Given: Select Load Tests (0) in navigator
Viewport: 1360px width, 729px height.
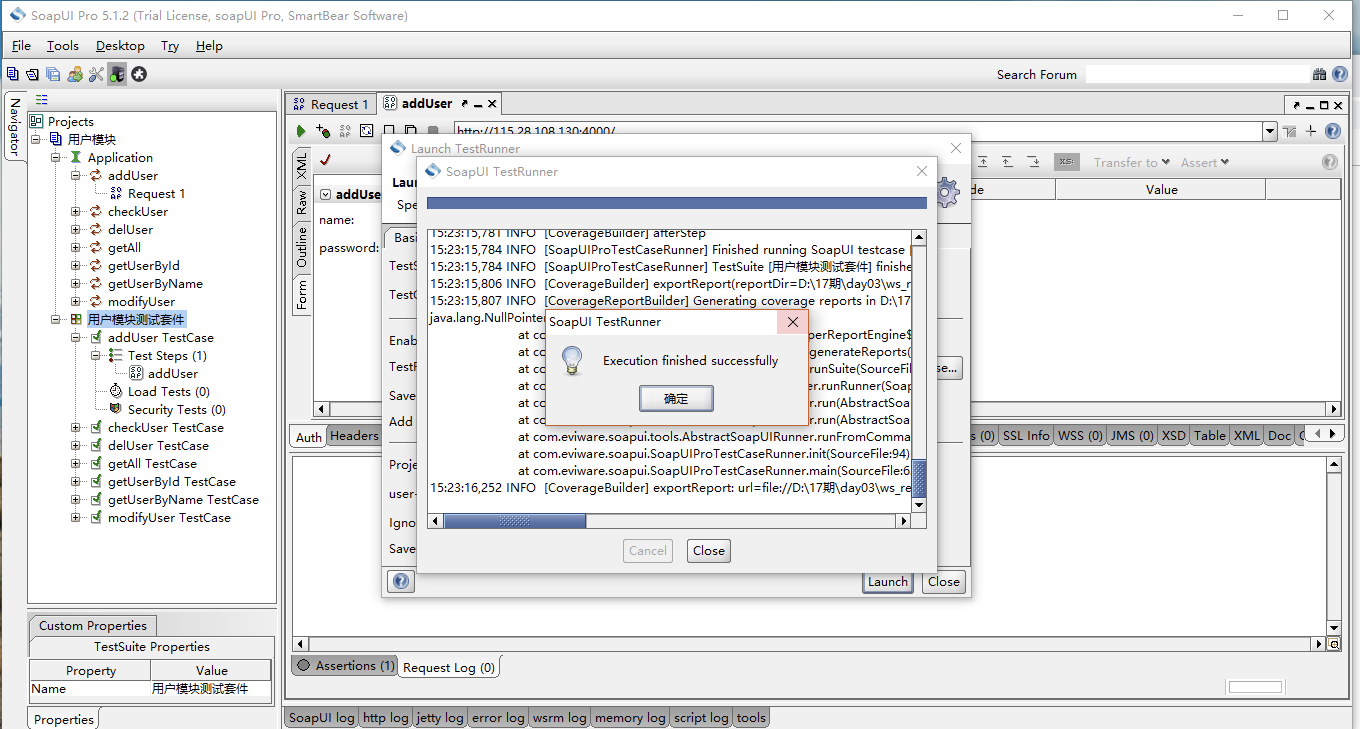Looking at the screenshot, I should click(x=168, y=391).
